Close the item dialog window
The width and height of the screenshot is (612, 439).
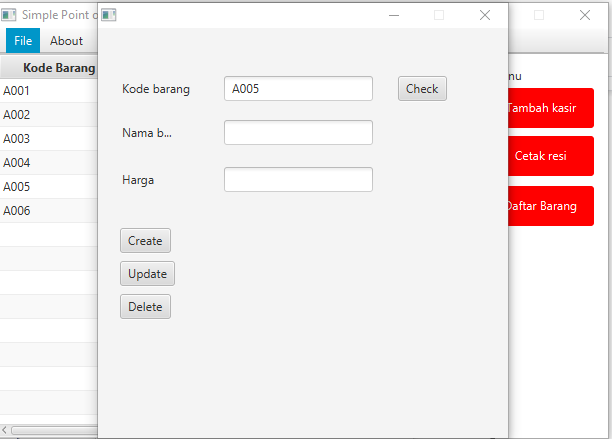point(485,15)
